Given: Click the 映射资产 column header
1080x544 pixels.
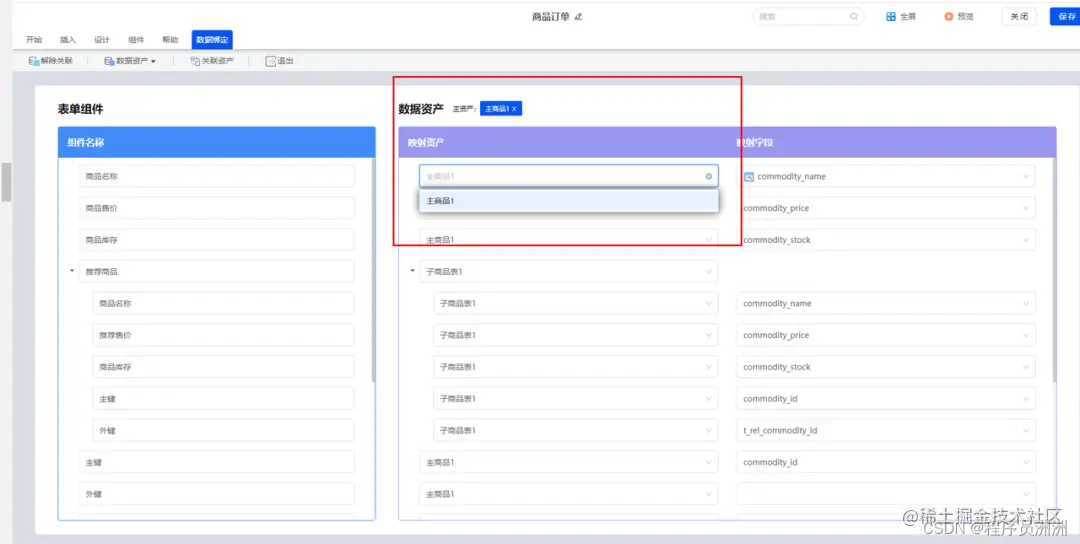Looking at the screenshot, I should click(425, 143).
